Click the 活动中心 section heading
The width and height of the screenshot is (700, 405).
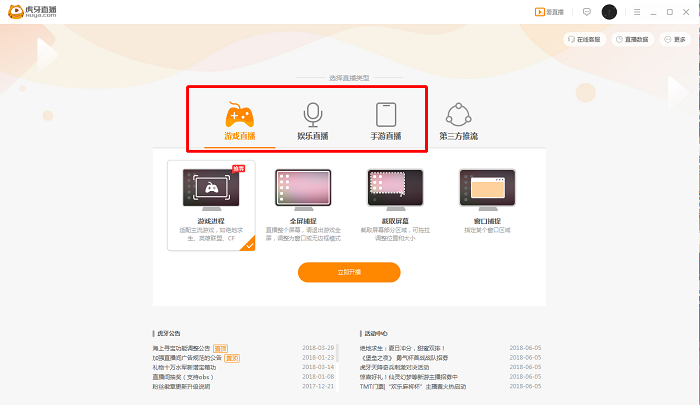pos(376,334)
